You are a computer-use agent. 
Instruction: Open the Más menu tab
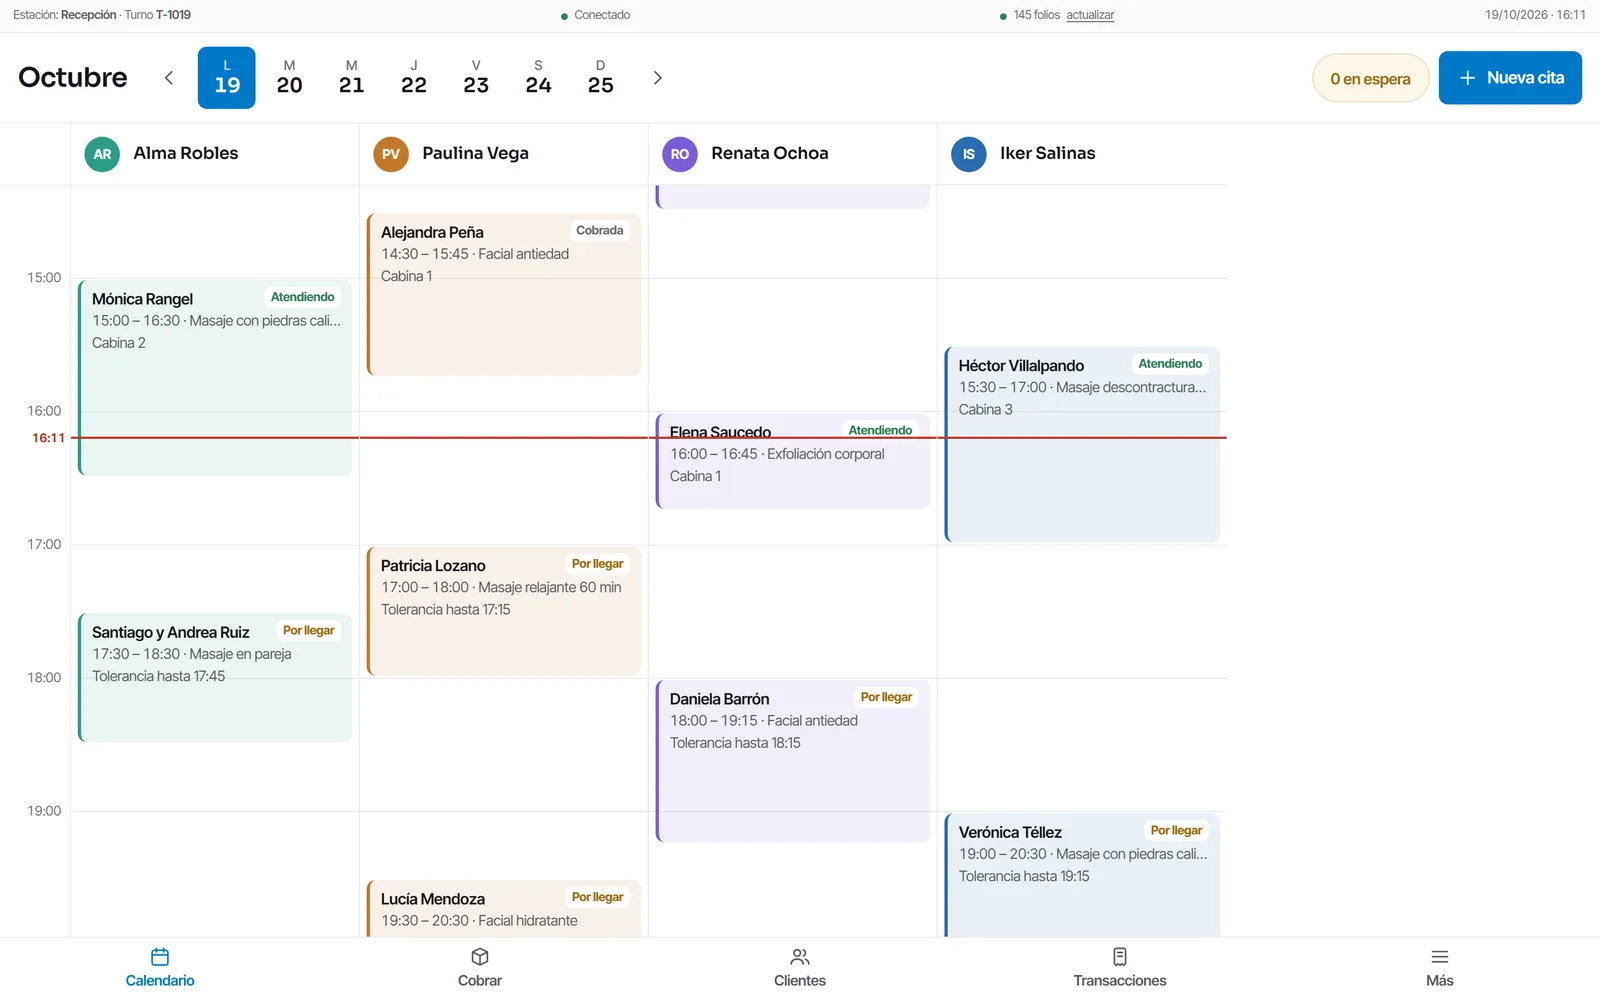[x=1440, y=968]
